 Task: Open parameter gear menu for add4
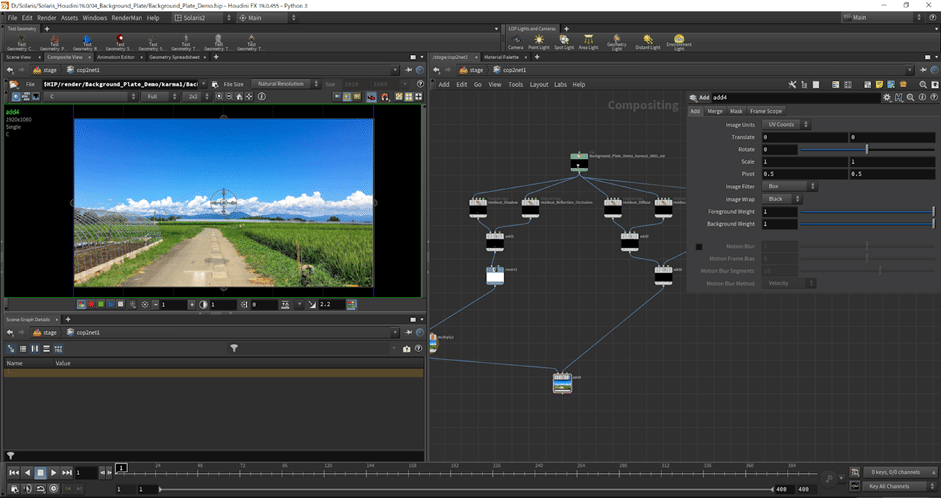[x=886, y=97]
